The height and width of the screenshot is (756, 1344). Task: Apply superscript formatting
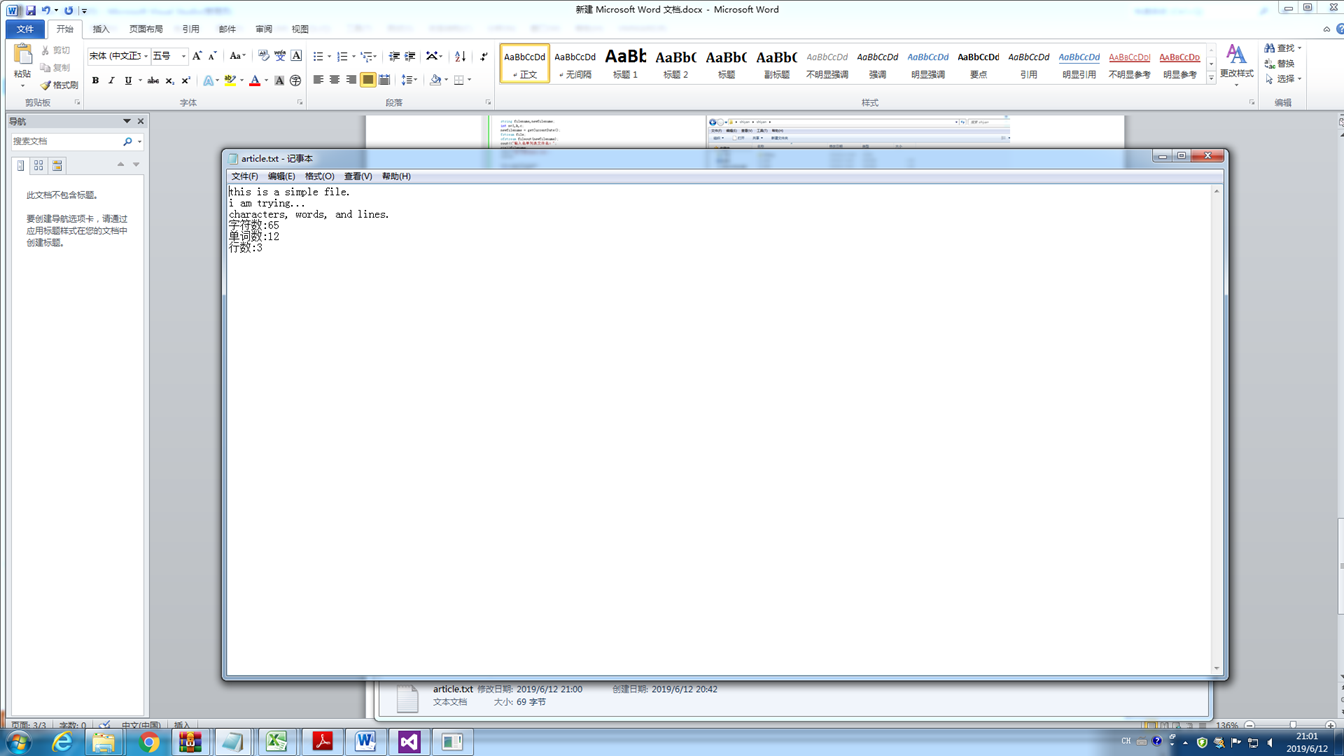(185, 80)
